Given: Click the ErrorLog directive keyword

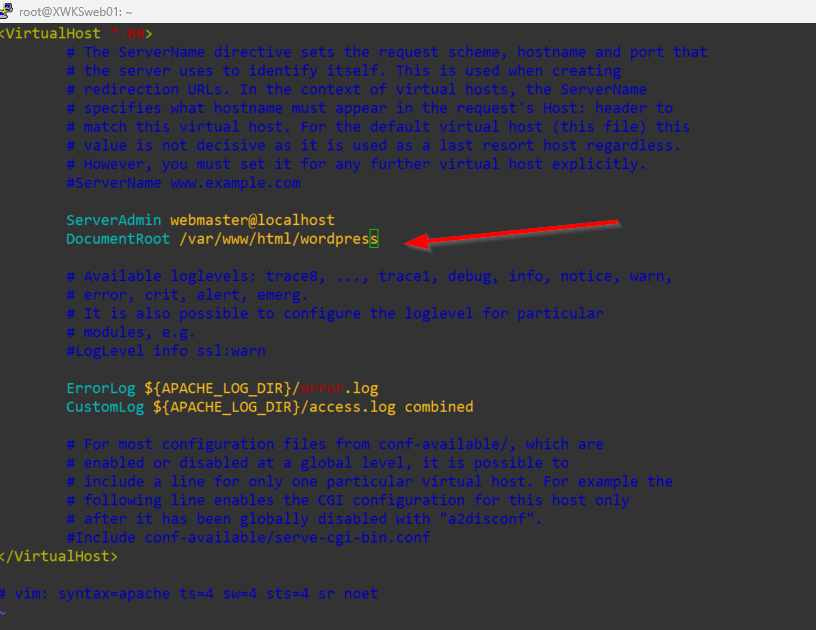Looking at the screenshot, I should [x=101, y=389].
